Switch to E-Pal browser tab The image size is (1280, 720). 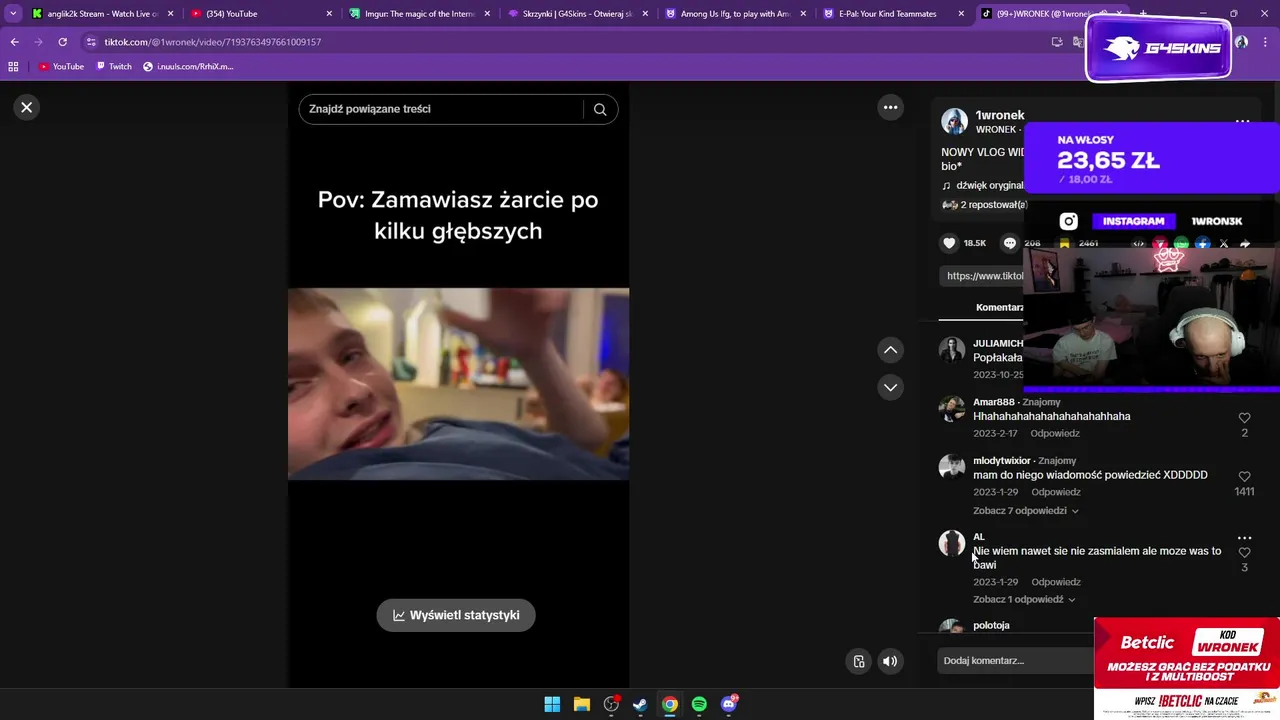pos(893,14)
